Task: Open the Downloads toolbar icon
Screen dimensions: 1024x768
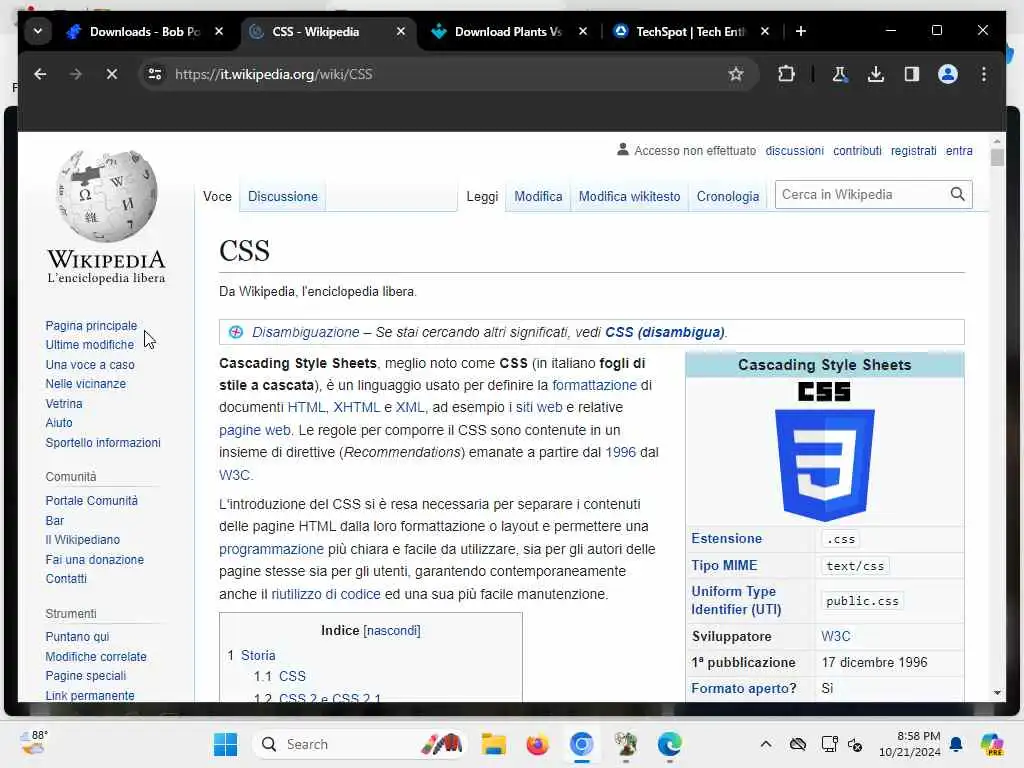Action: tap(876, 74)
